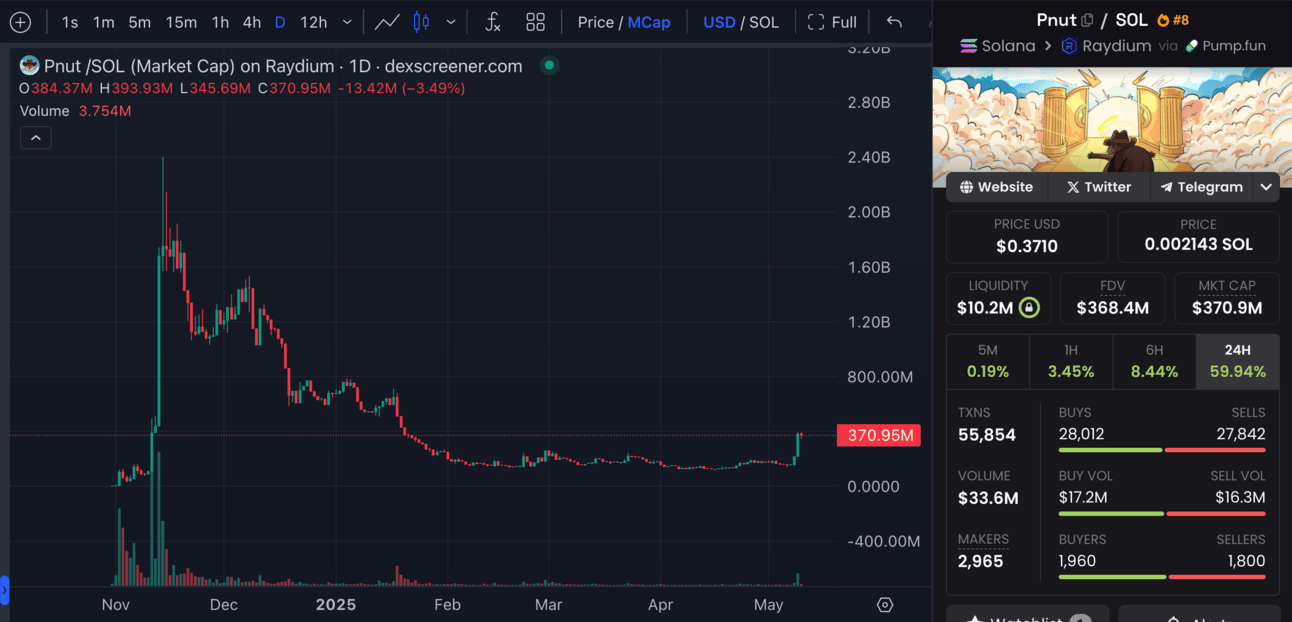Open the Website link
1292x622 pixels.
click(x=996, y=187)
